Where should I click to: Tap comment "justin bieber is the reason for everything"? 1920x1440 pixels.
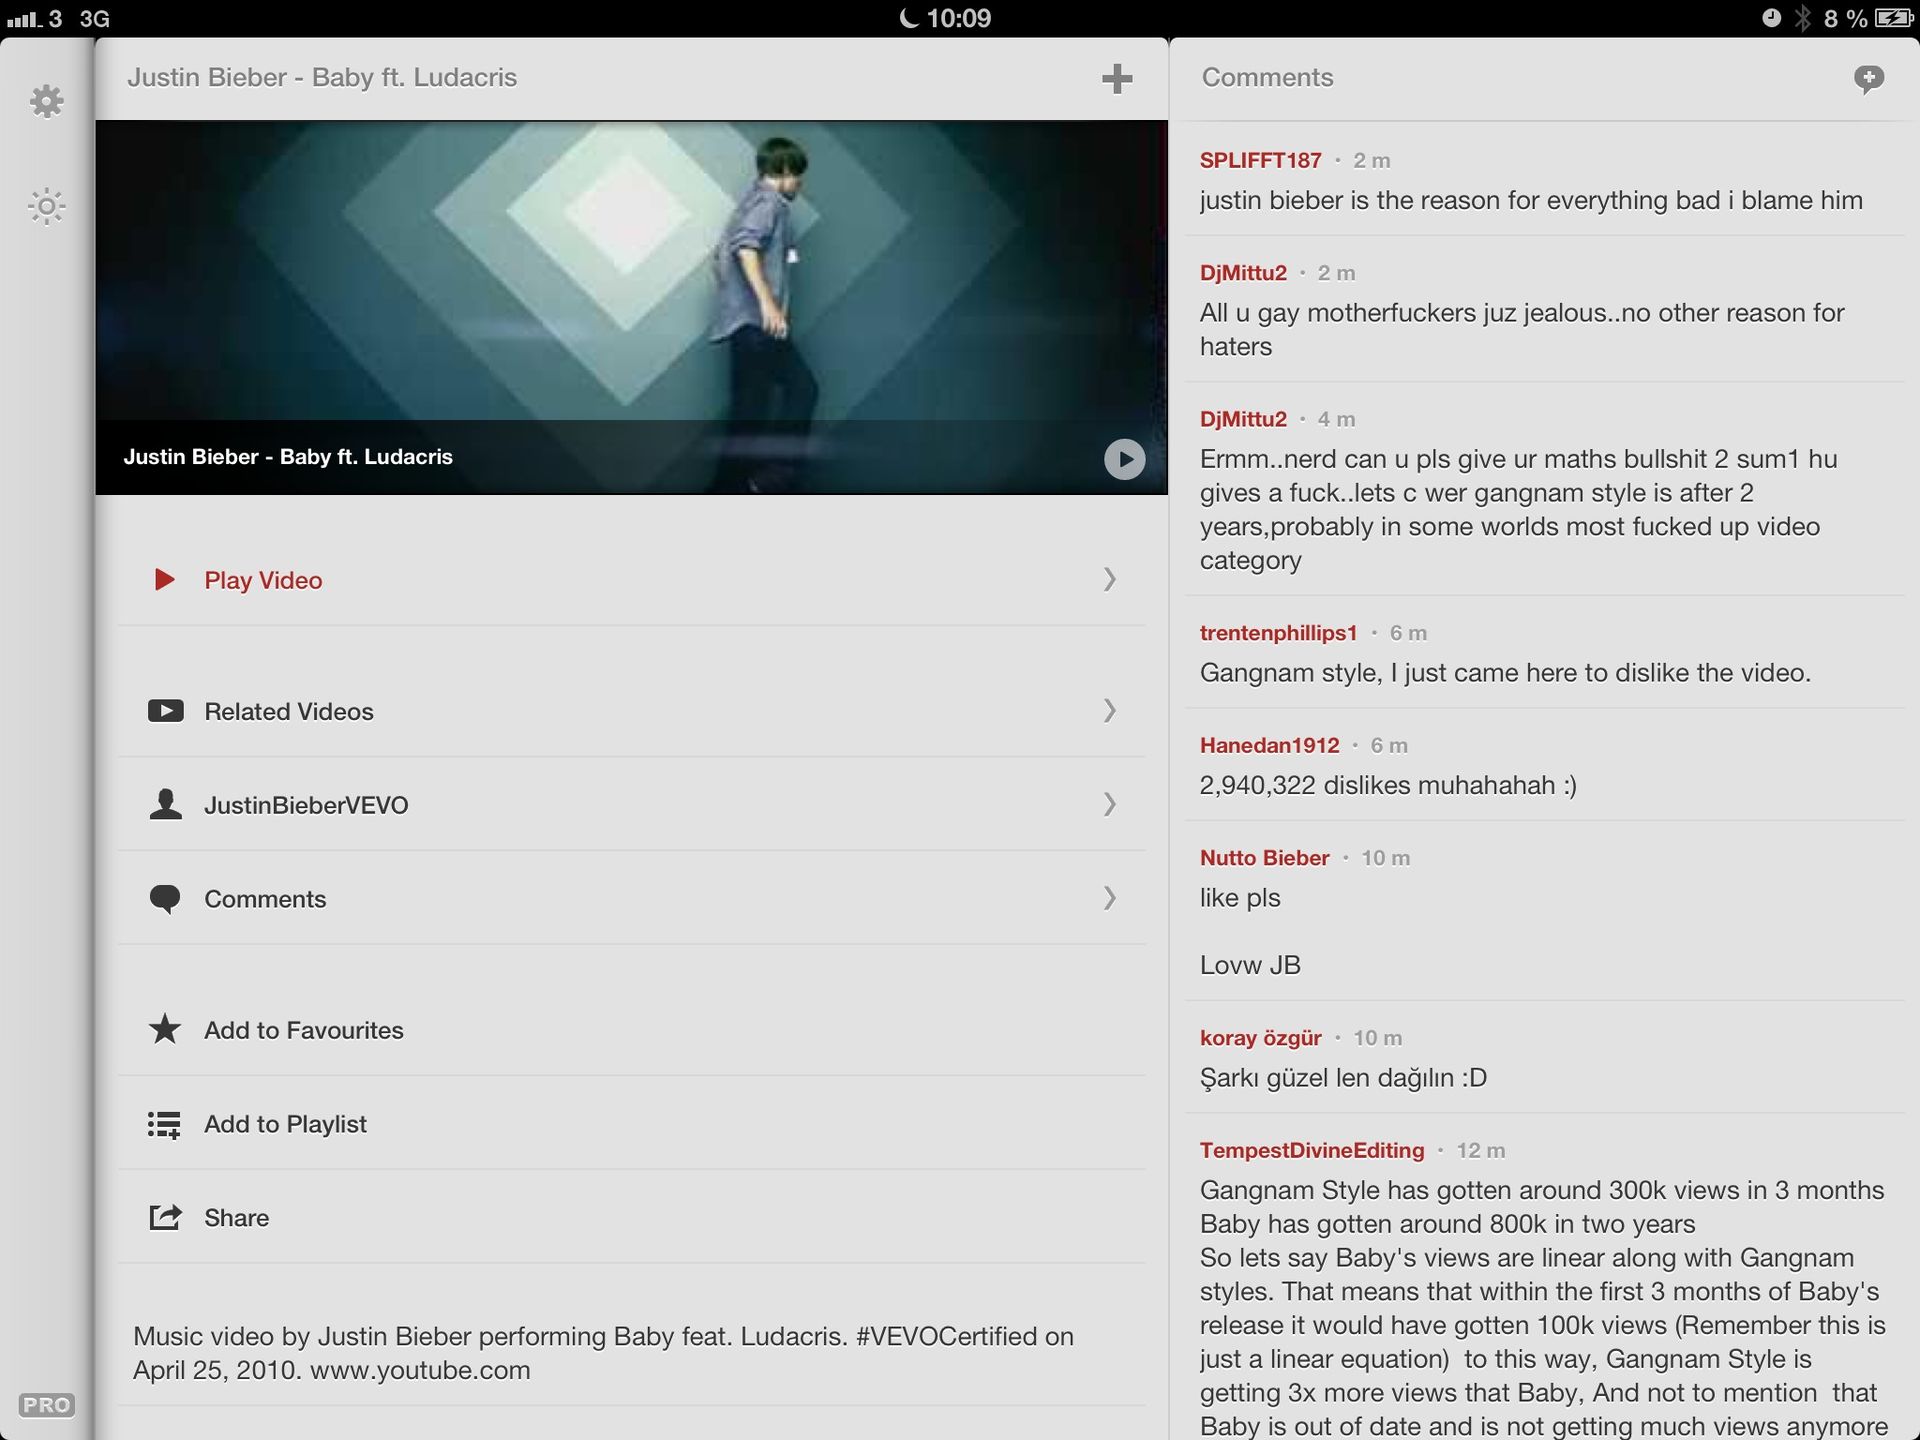1531,201
